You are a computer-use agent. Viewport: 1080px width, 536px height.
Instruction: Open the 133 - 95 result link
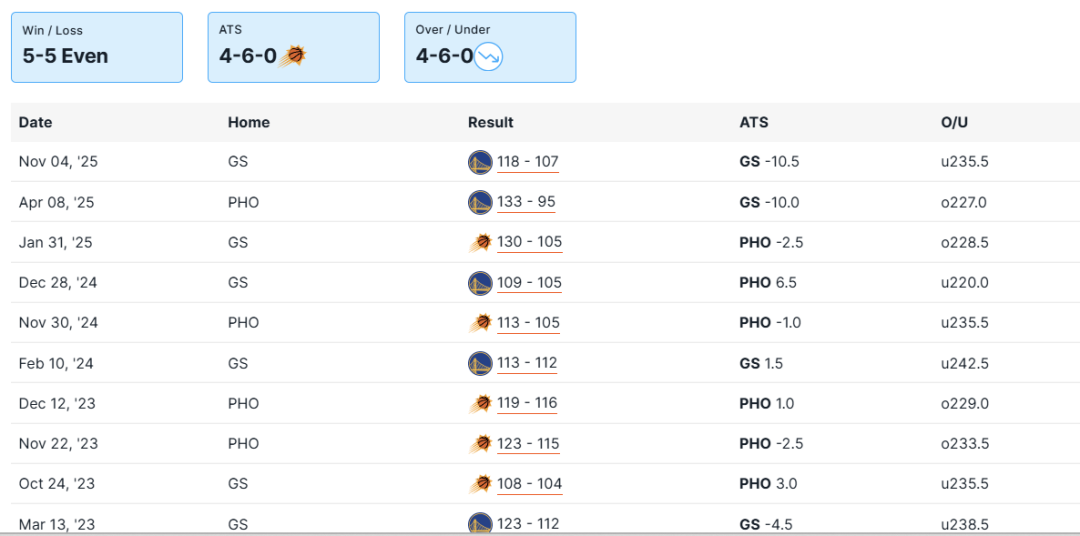[526, 202]
